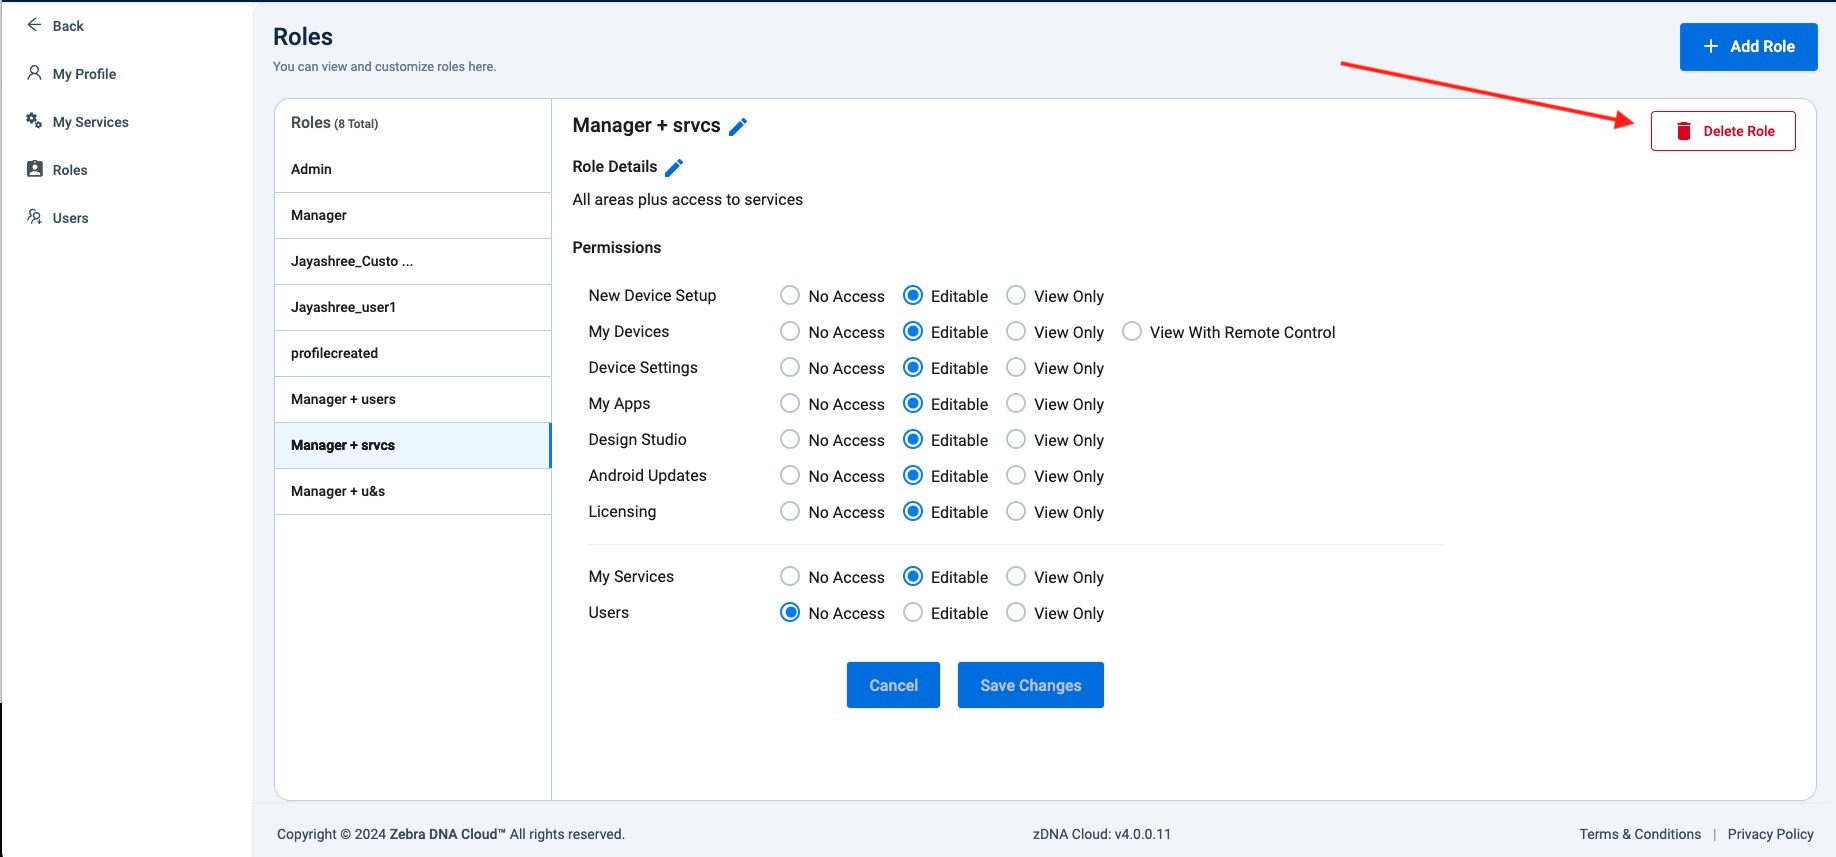1836x857 pixels.
Task: Click the Cancel button
Action: tap(893, 685)
